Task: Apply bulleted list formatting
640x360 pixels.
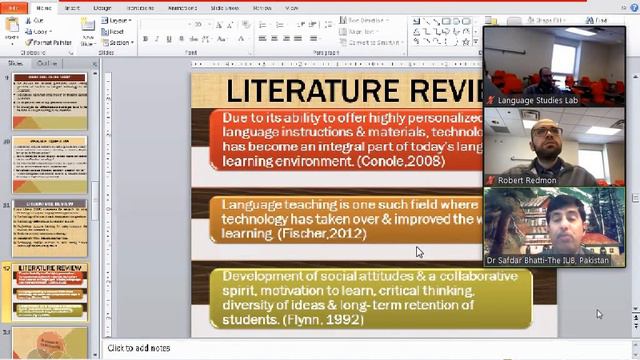Action: (x=263, y=25)
